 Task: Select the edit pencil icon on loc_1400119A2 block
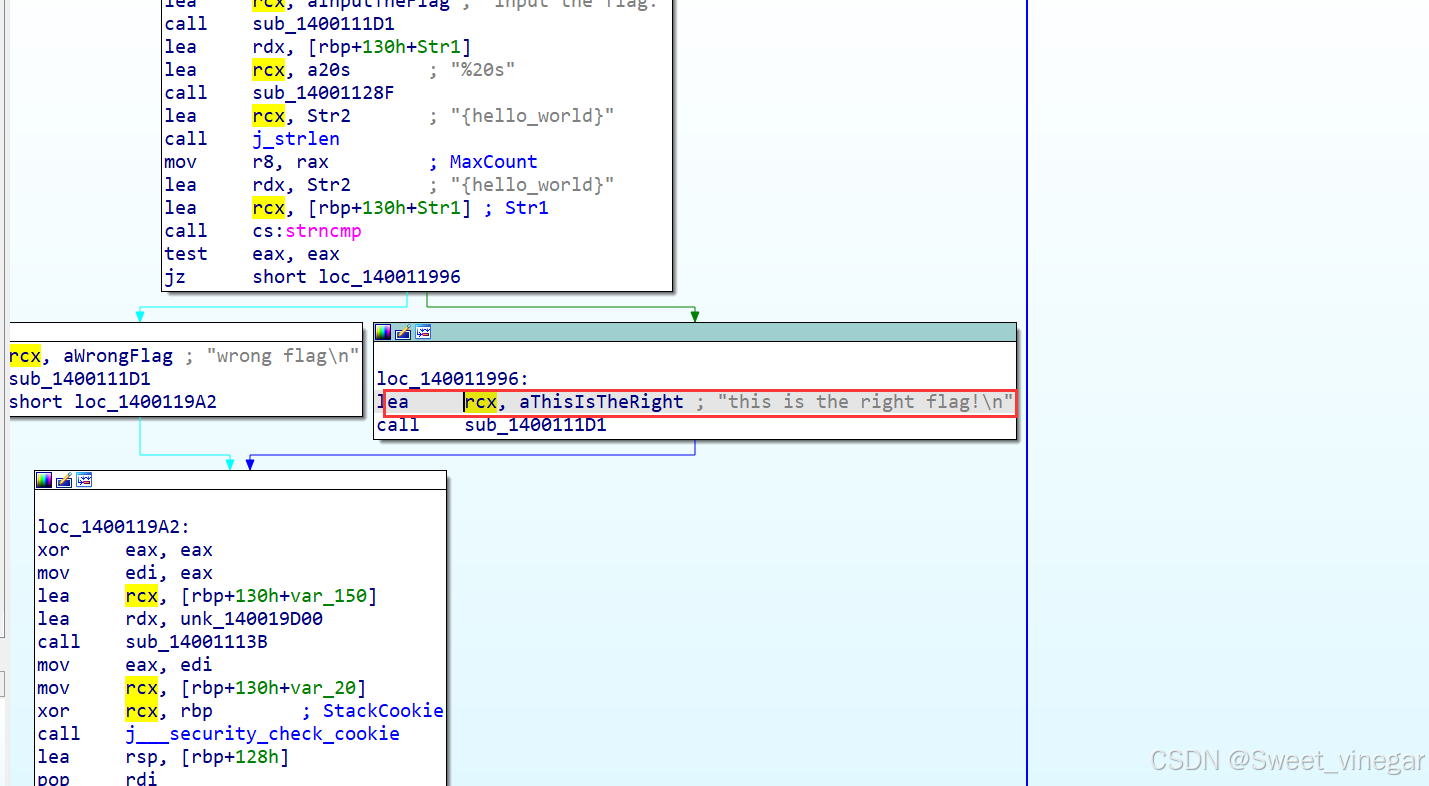(x=64, y=479)
